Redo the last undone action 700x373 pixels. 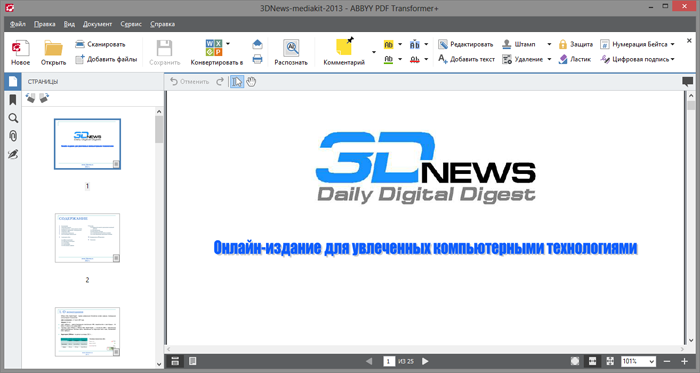tap(220, 82)
